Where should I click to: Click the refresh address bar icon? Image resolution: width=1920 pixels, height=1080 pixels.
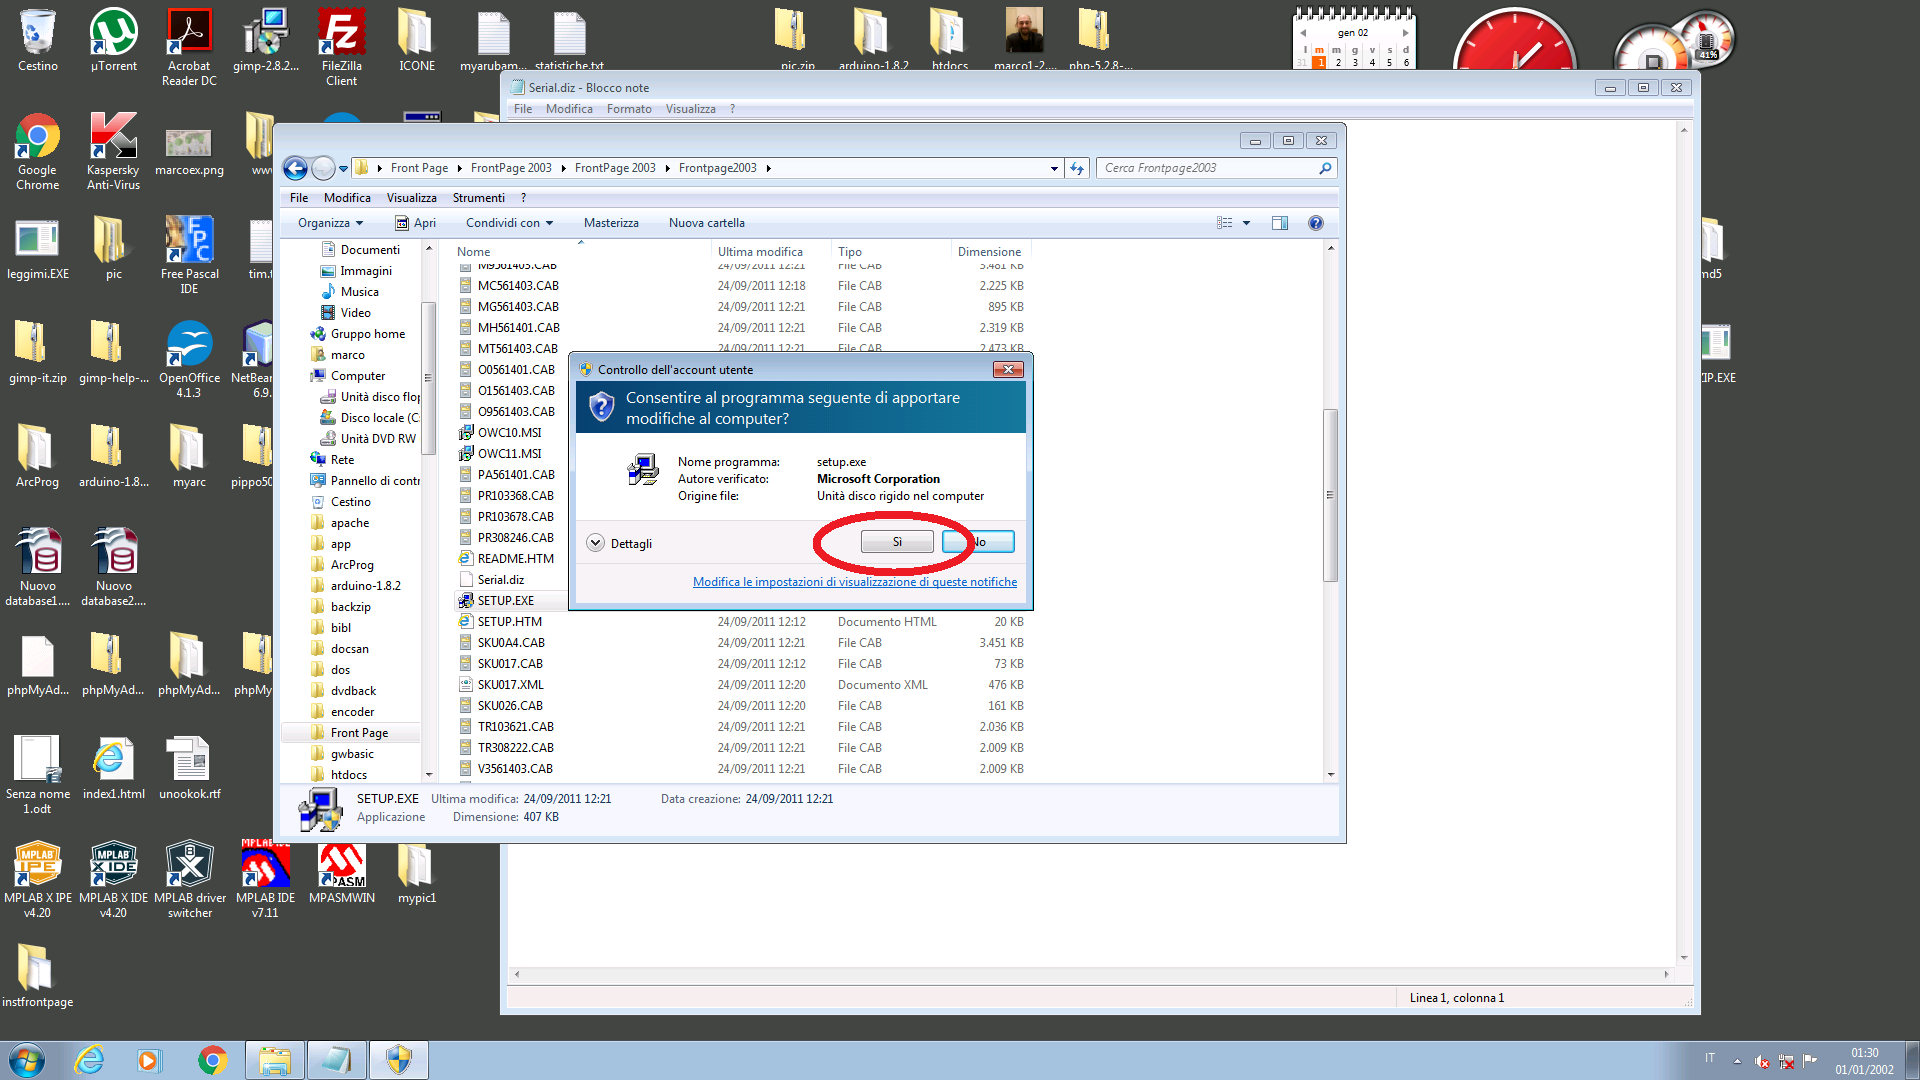coord(1077,168)
